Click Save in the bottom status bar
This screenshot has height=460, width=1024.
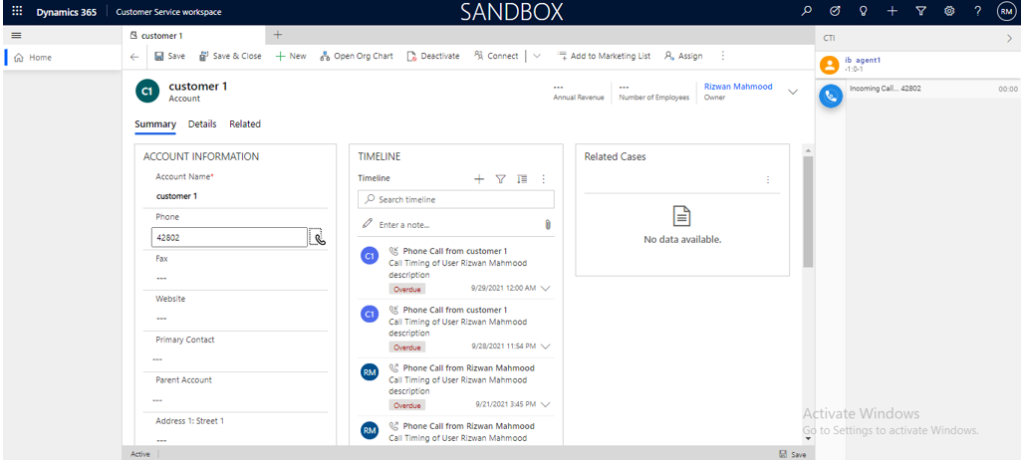[793, 454]
